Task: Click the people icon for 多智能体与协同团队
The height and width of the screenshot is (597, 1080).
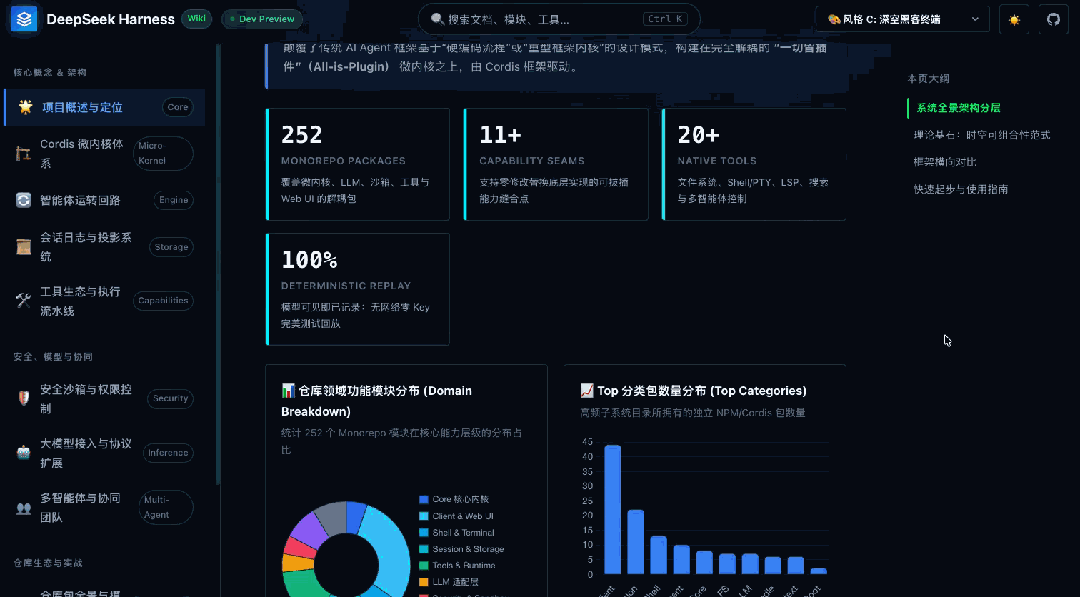Action: (23, 507)
